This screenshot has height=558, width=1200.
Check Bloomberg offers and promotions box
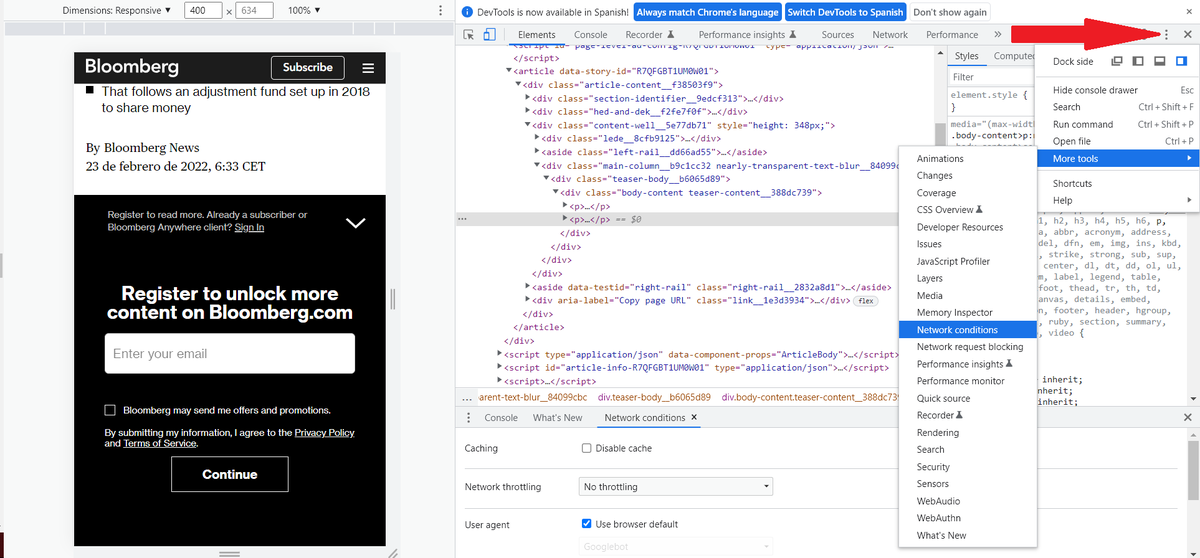coord(110,410)
